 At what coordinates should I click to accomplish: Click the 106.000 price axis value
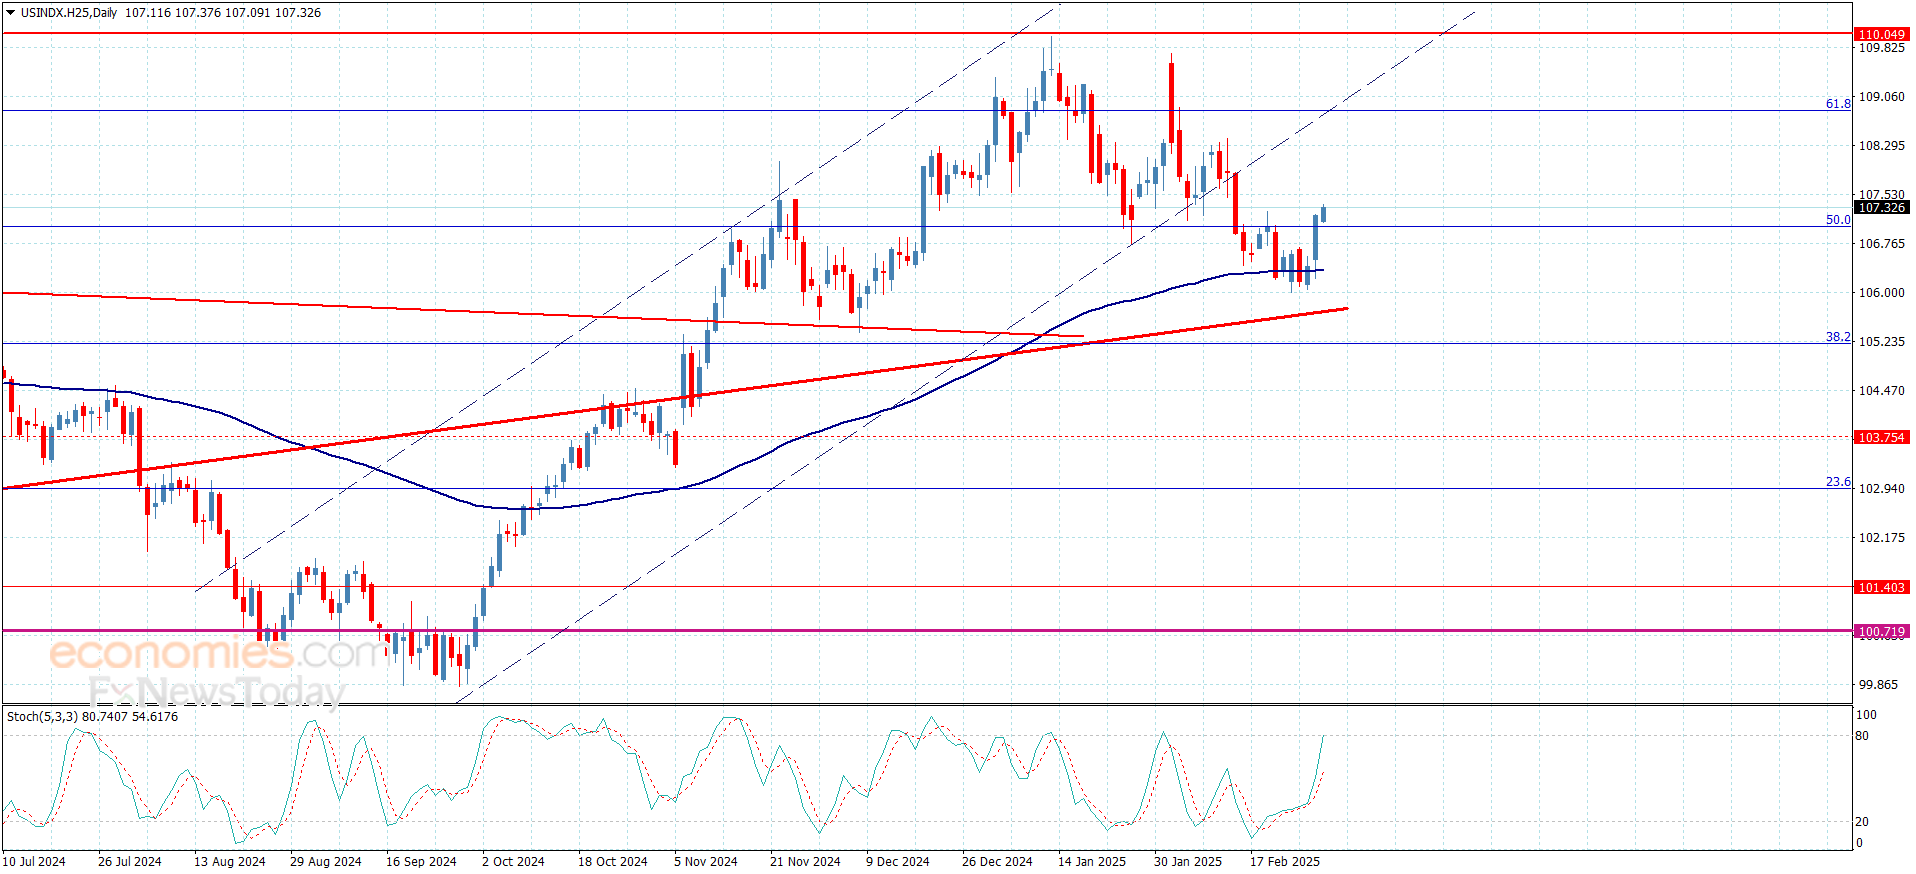pyautogui.click(x=1881, y=293)
